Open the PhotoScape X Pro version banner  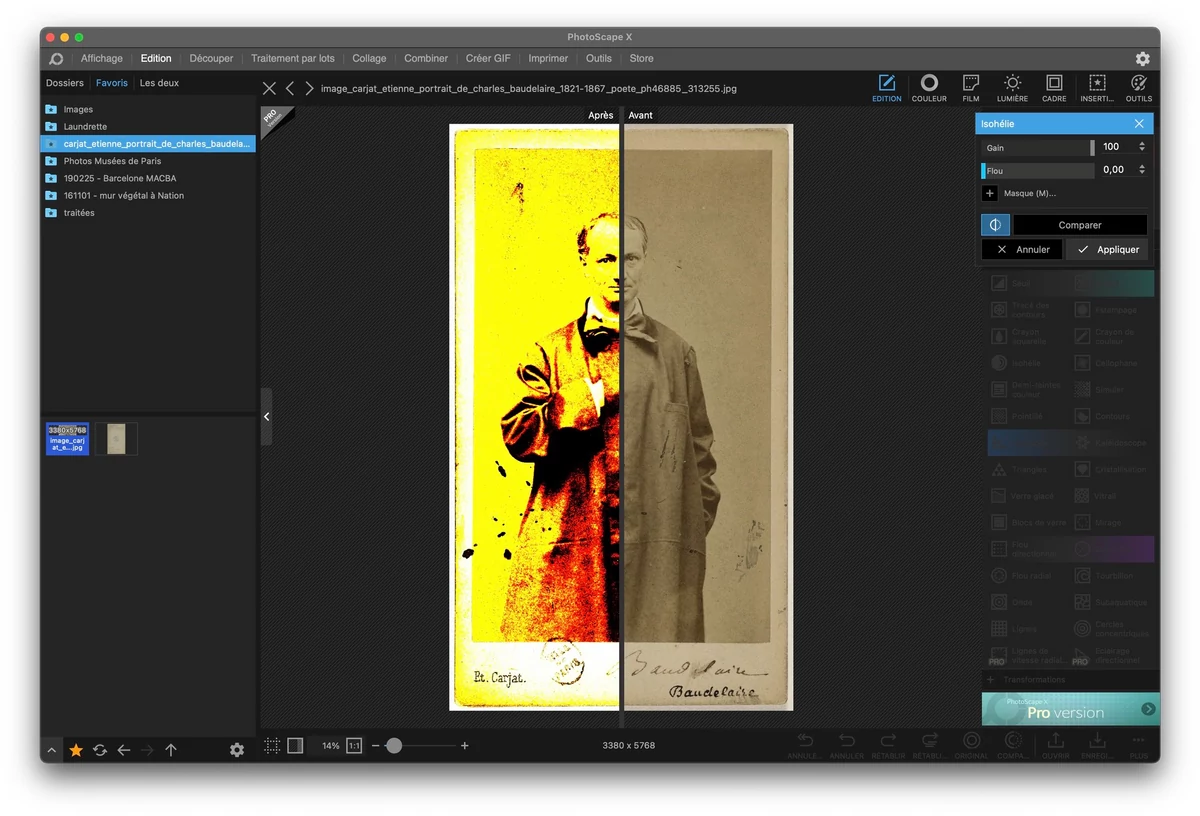click(1071, 709)
